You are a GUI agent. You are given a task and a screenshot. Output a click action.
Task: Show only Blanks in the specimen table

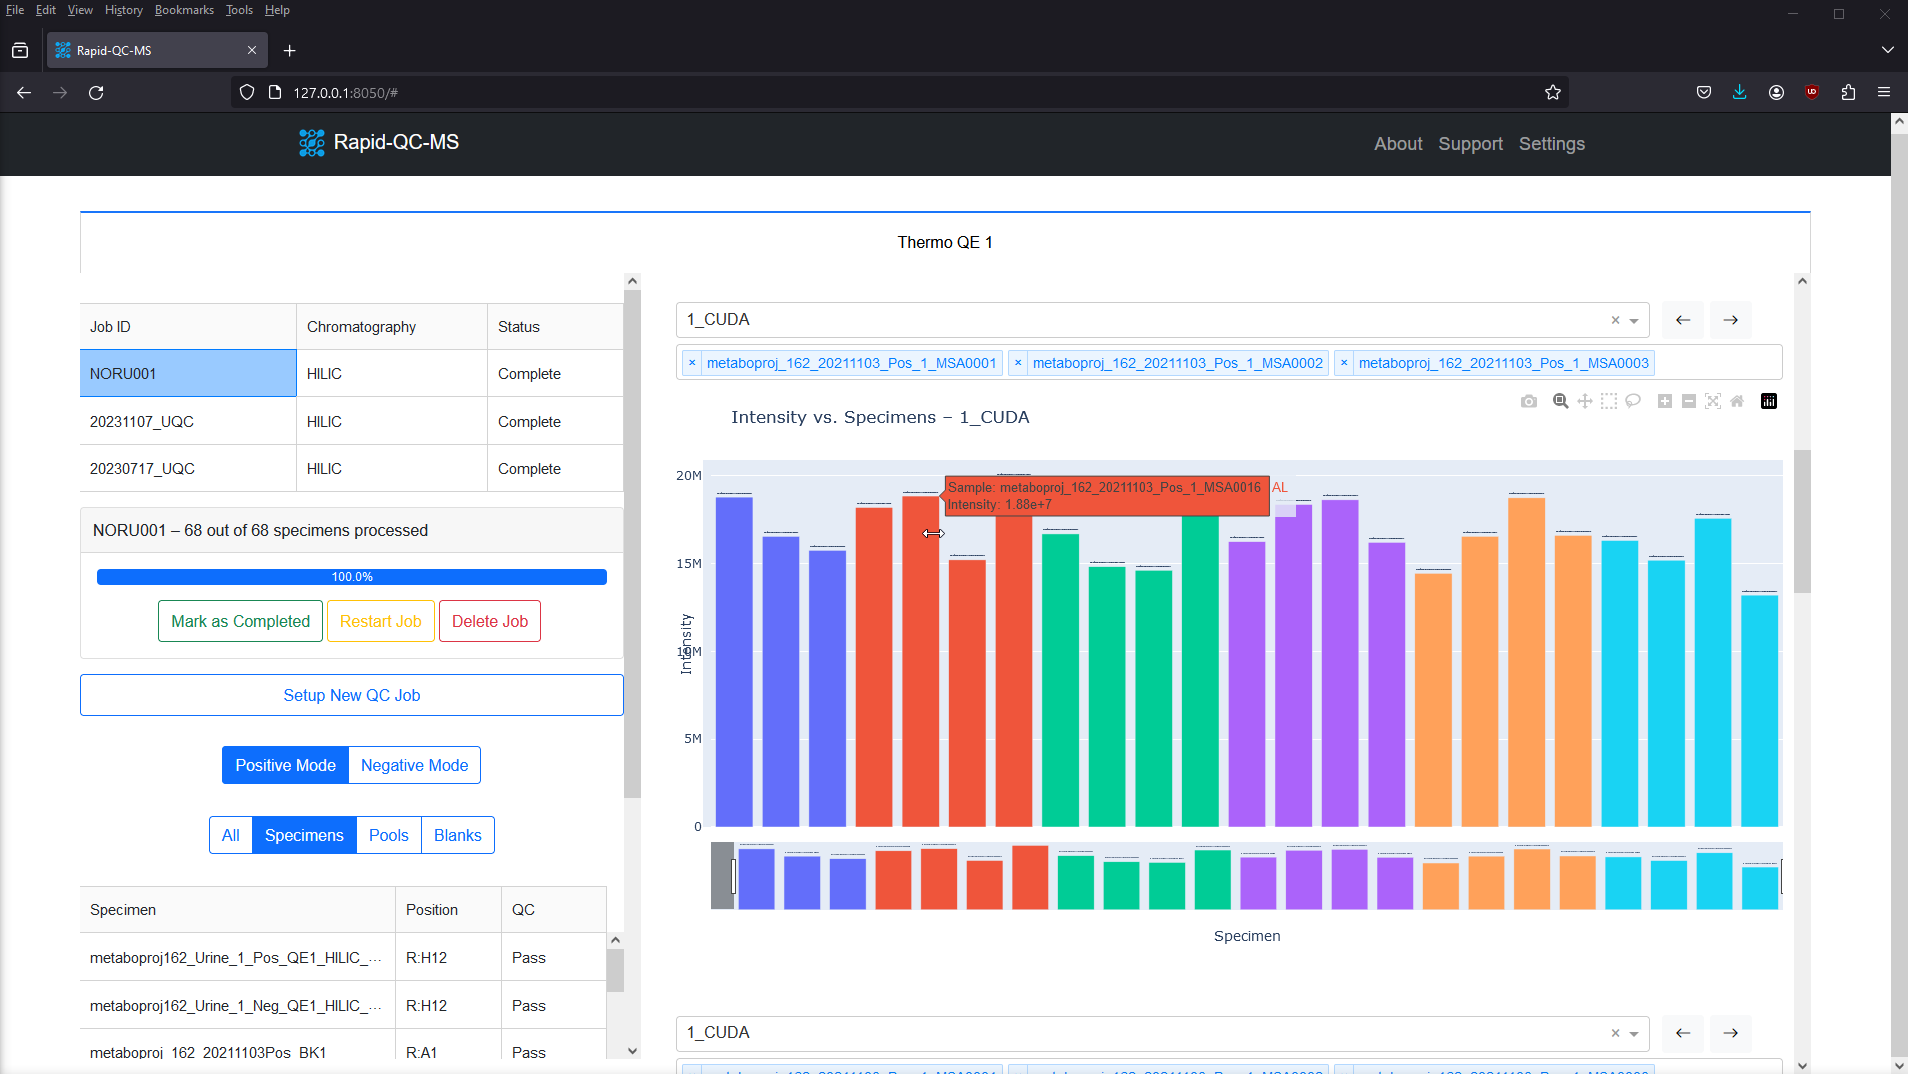coord(457,835)
